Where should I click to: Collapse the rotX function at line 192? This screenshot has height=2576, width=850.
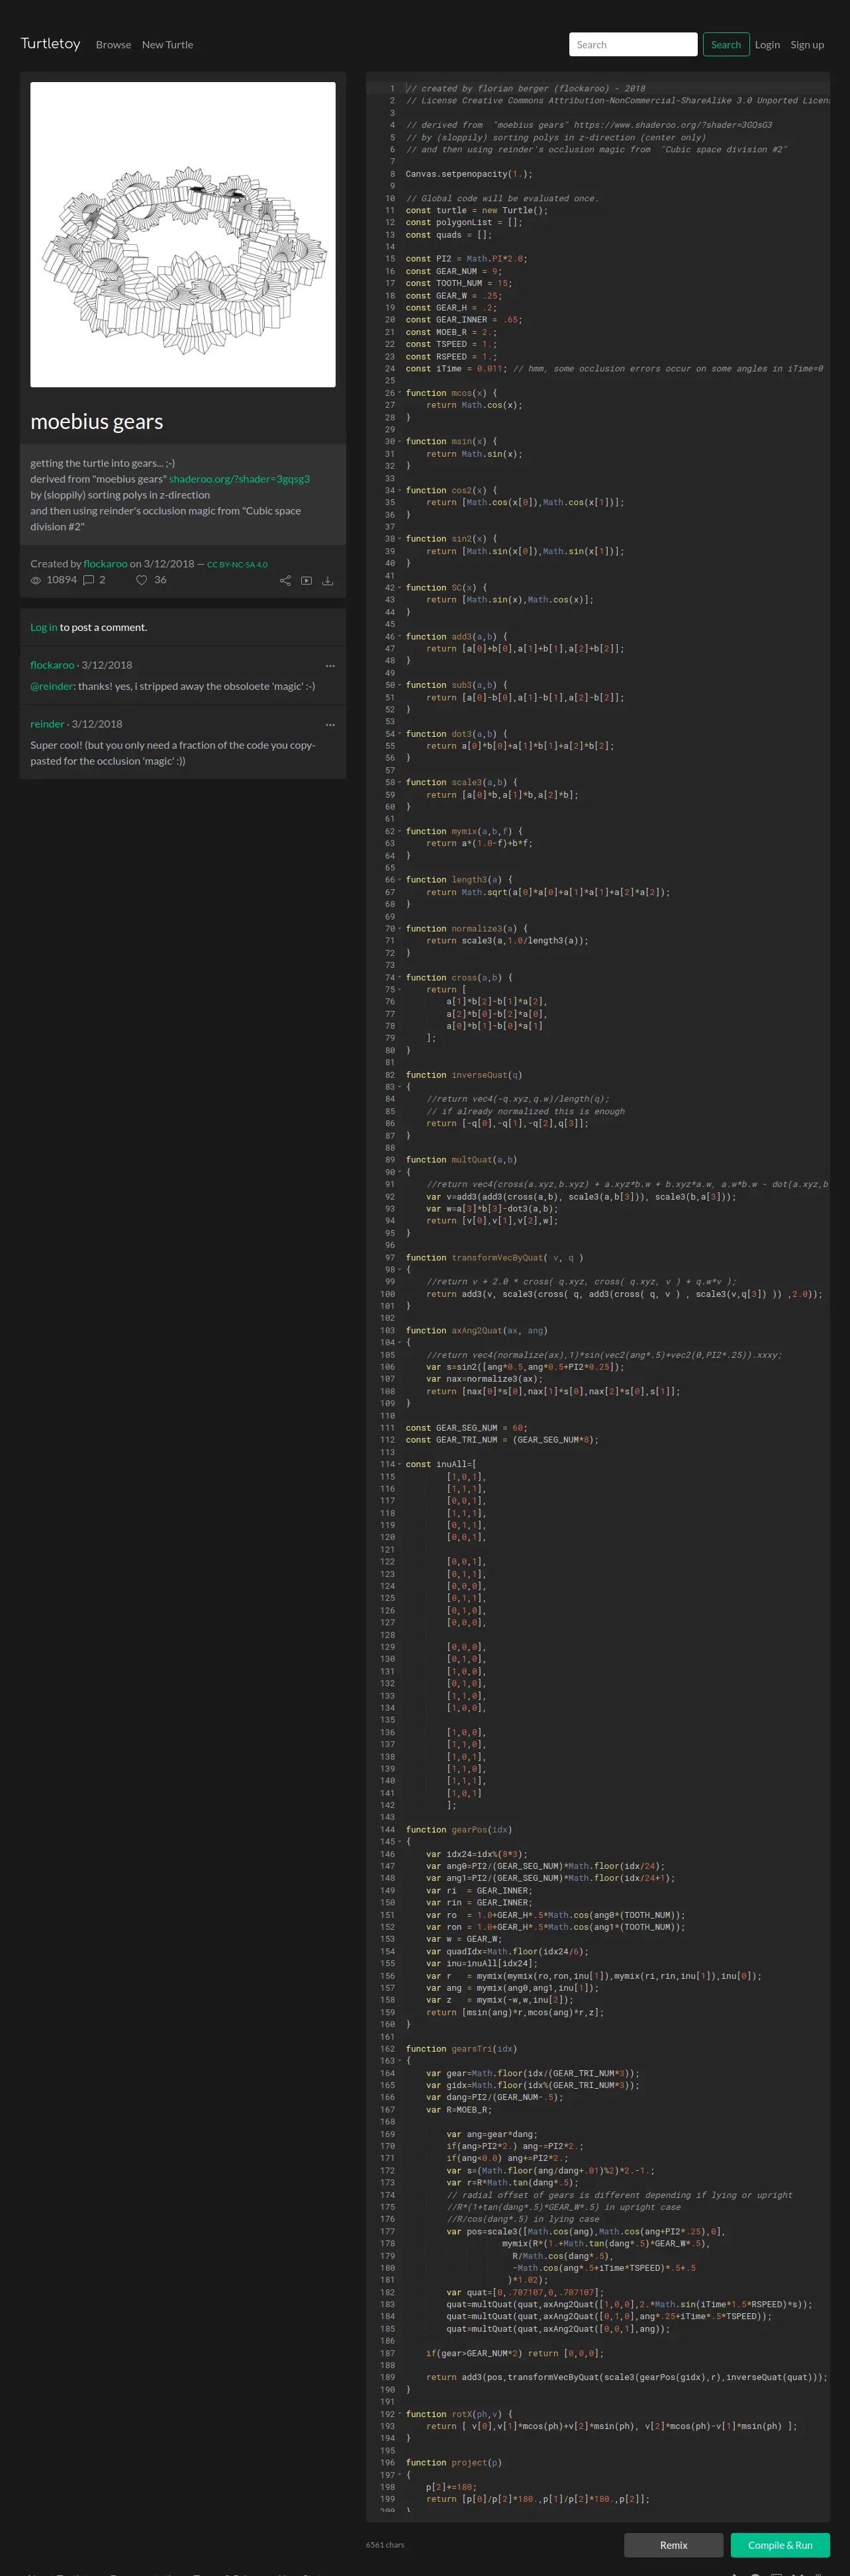[400, 2414]
